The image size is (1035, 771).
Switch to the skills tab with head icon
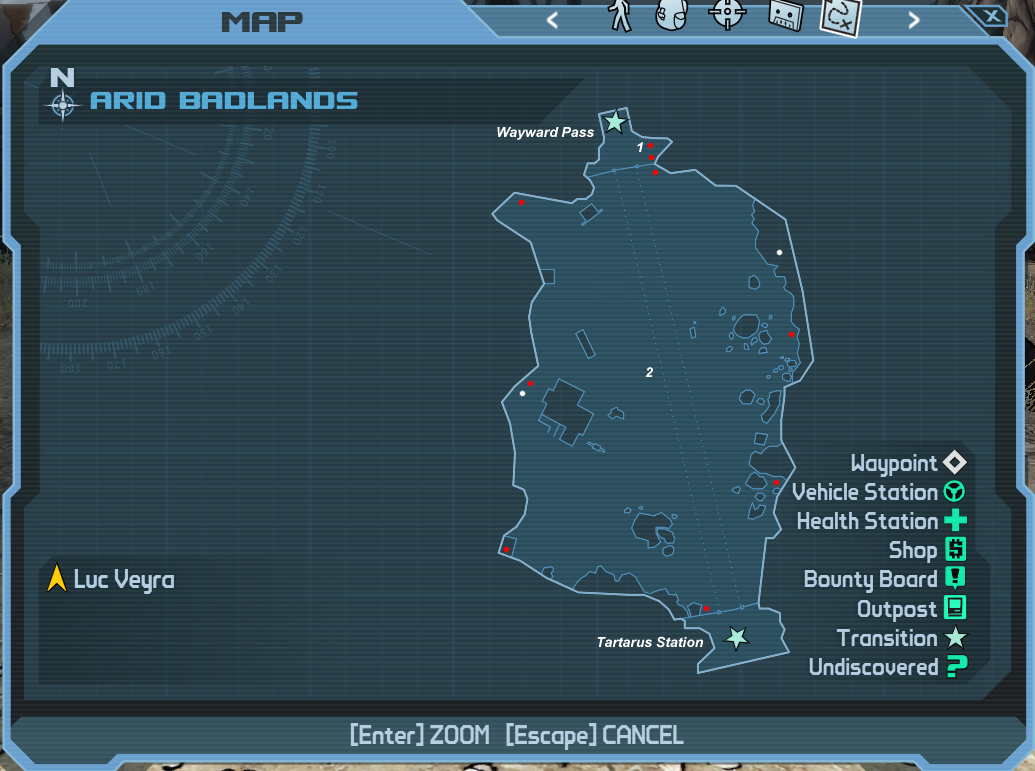coord(672,16)
